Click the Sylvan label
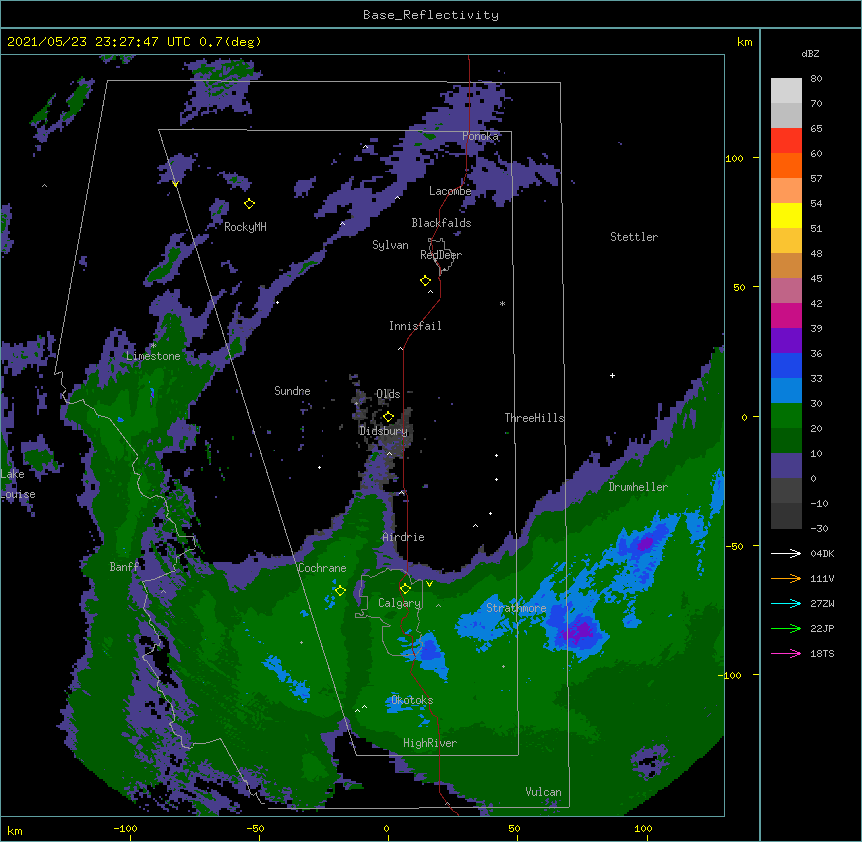The image size is (862, 842). (x=390, y=245)
